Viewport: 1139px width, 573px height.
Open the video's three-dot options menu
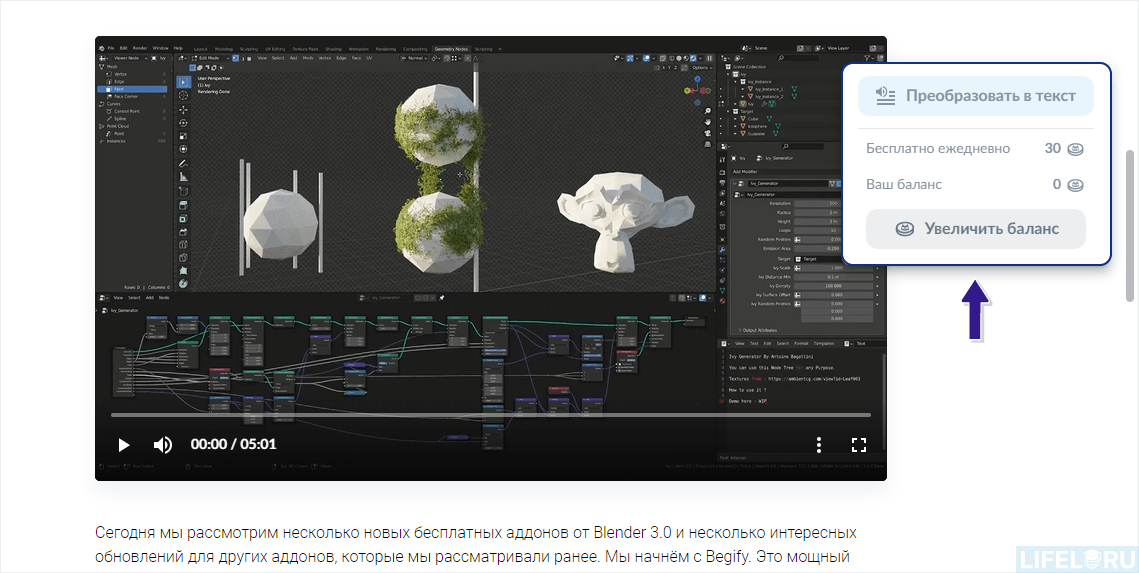coord(819,444)
